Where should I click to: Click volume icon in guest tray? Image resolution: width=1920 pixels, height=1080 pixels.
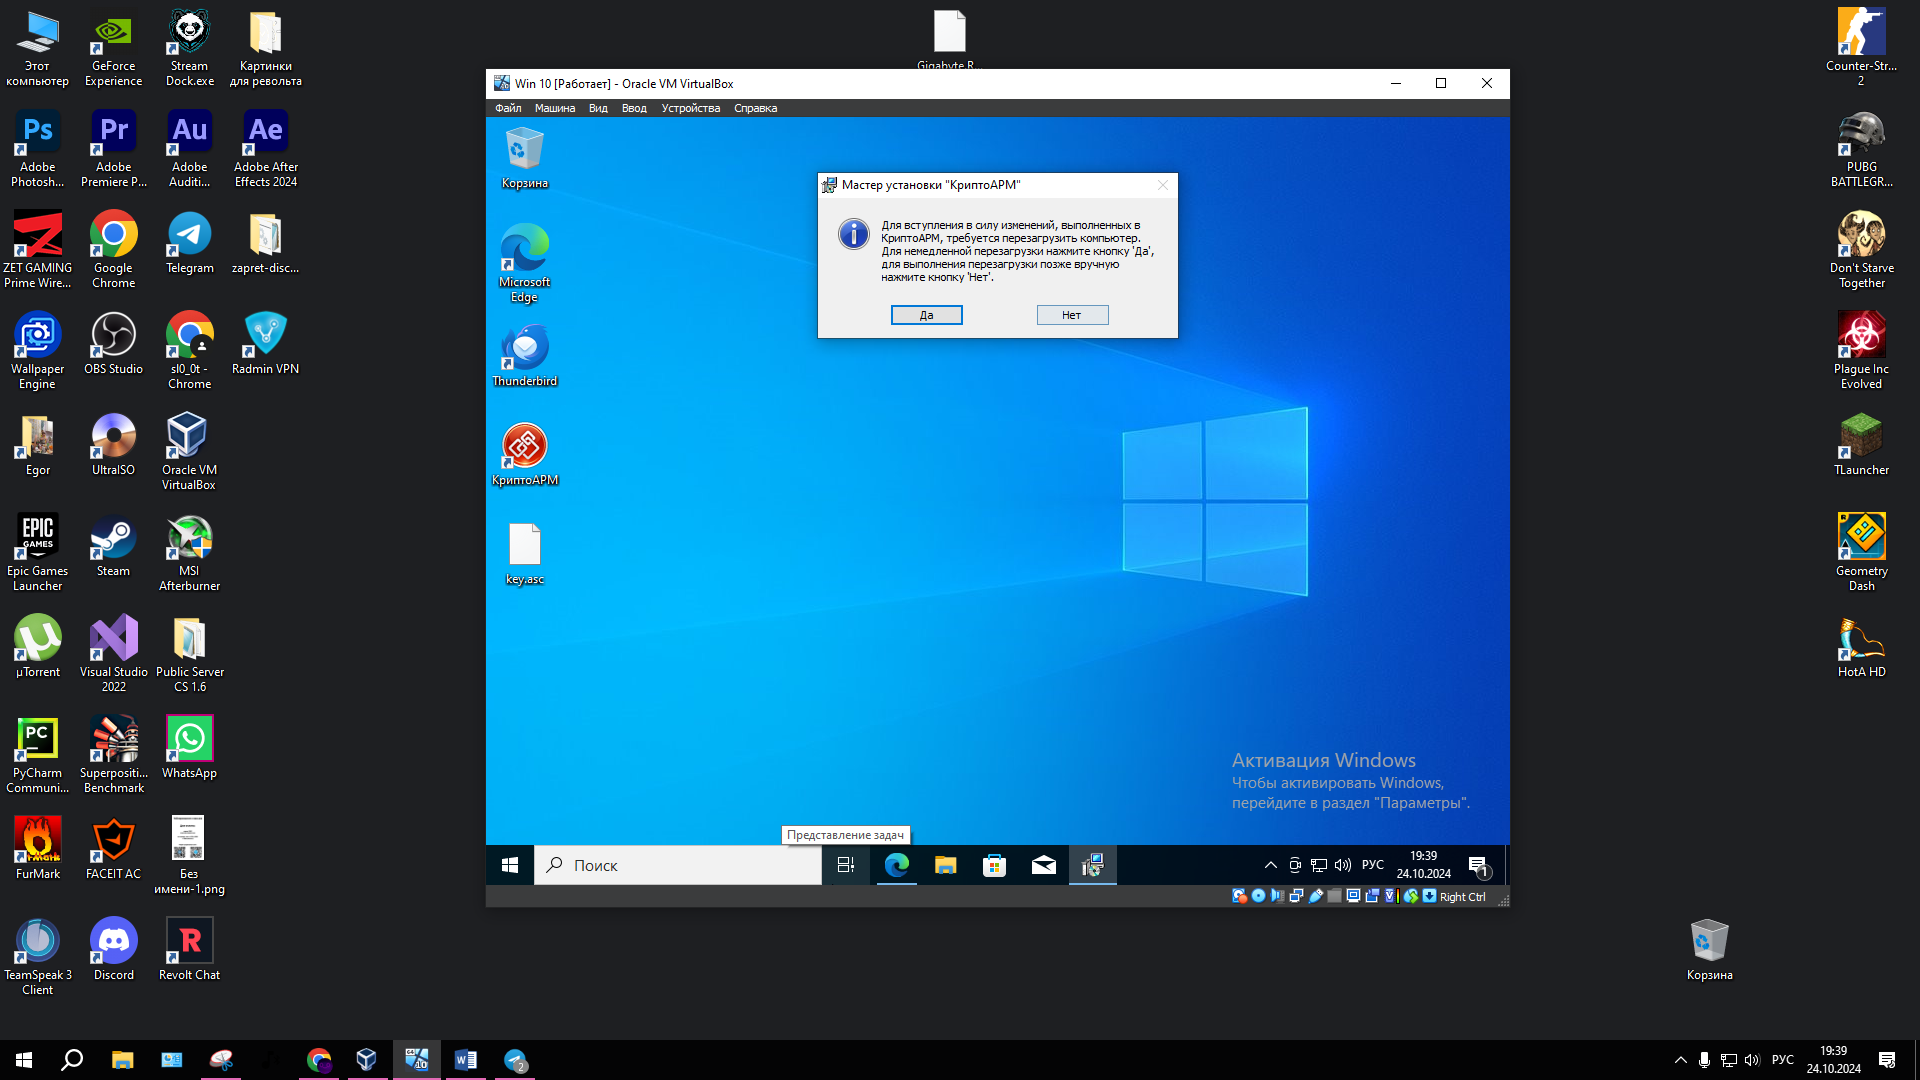point(1343,865)
